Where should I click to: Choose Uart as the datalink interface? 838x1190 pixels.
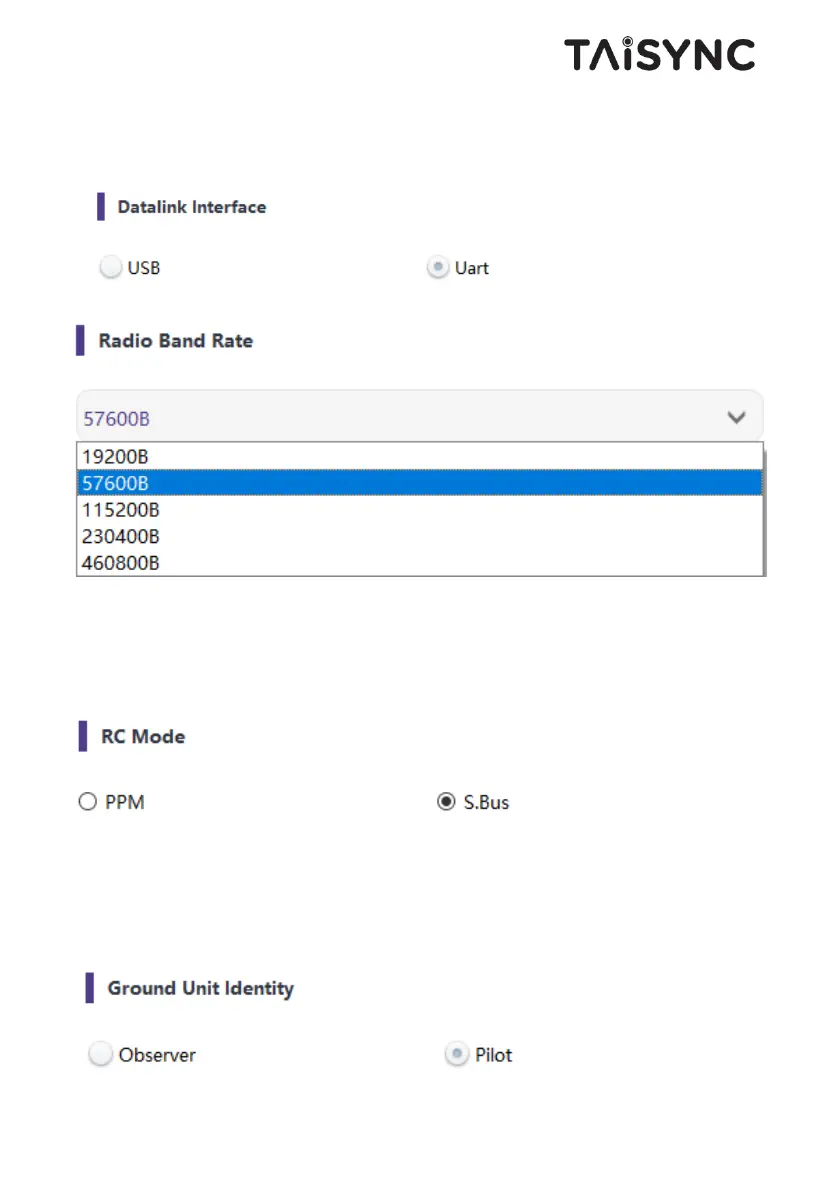(x=438, y=268)
